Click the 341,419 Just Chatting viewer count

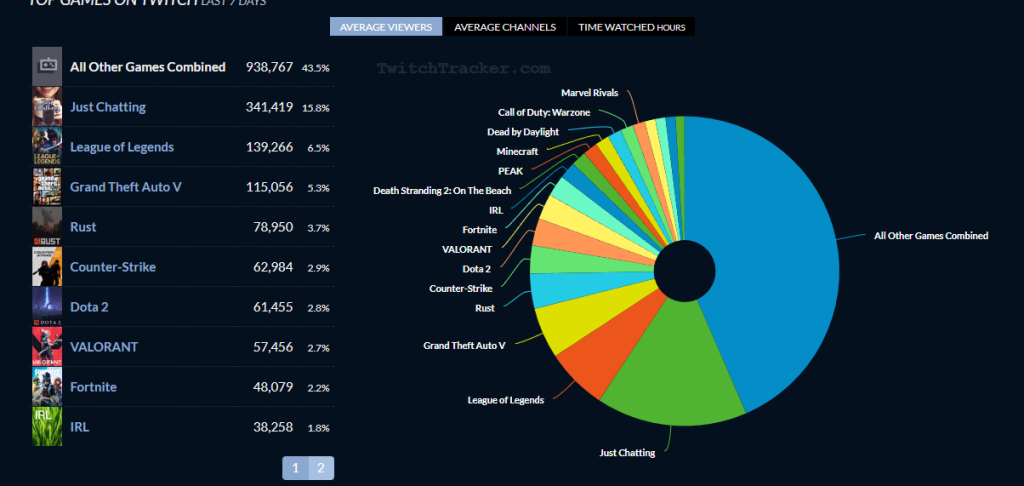point(269,107)
